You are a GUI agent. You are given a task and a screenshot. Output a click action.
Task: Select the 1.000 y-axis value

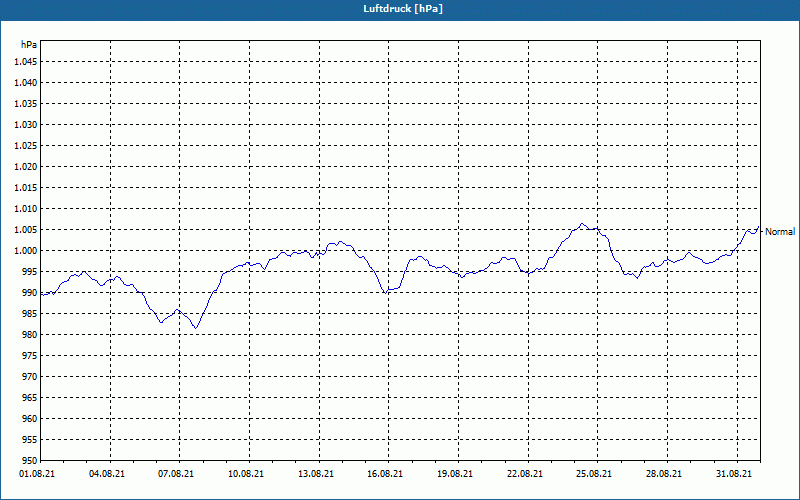click(x=24, y=251)
